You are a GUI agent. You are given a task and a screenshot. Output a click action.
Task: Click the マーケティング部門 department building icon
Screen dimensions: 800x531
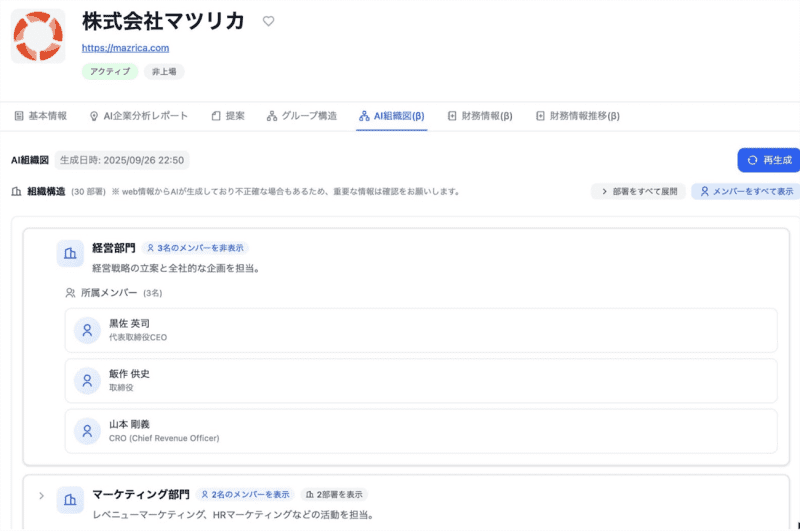[70, 500]
